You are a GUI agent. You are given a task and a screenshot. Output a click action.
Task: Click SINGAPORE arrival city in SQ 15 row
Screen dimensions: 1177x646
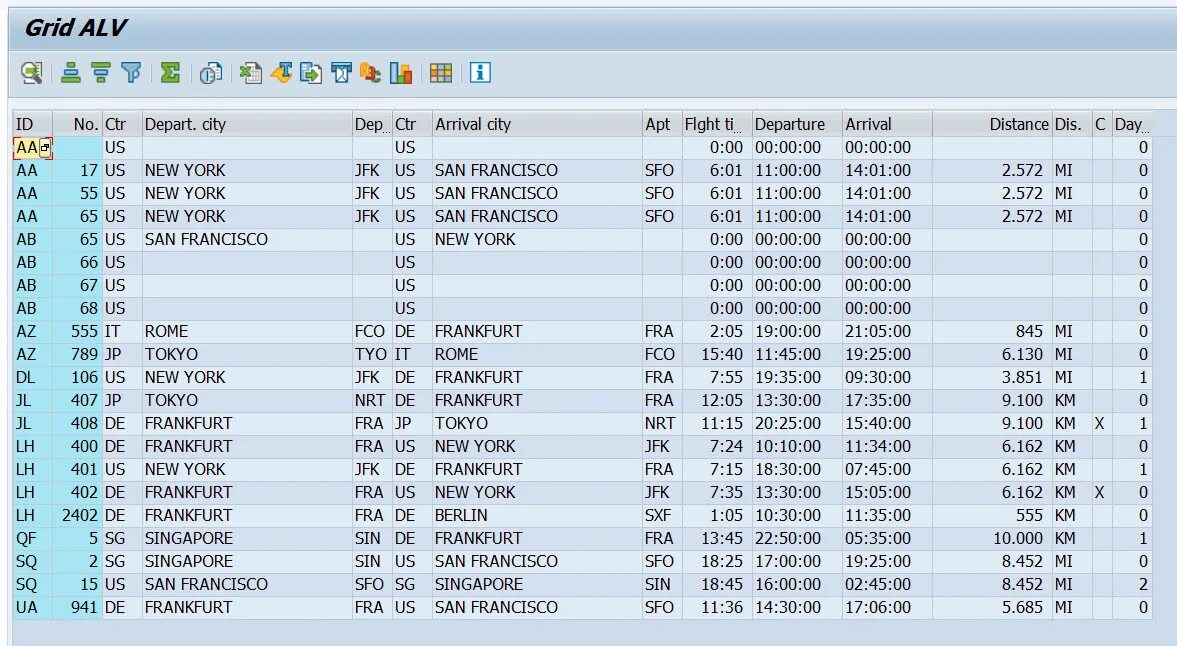[537, 584]
